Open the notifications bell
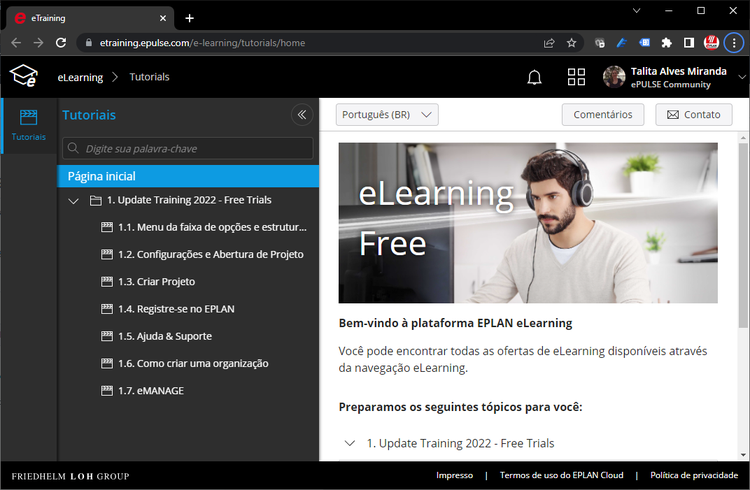Image resolution: width=750 pixels, height=490 pixels. [534, 77]
